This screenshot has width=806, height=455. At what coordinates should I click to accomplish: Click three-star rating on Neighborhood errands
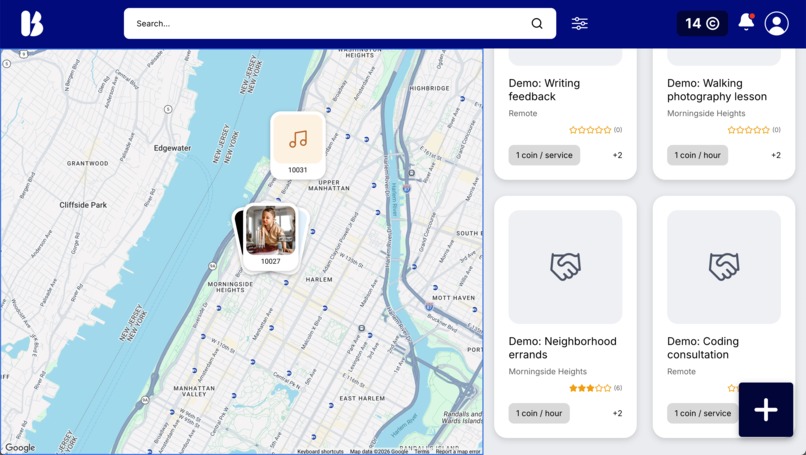(590, 388)
